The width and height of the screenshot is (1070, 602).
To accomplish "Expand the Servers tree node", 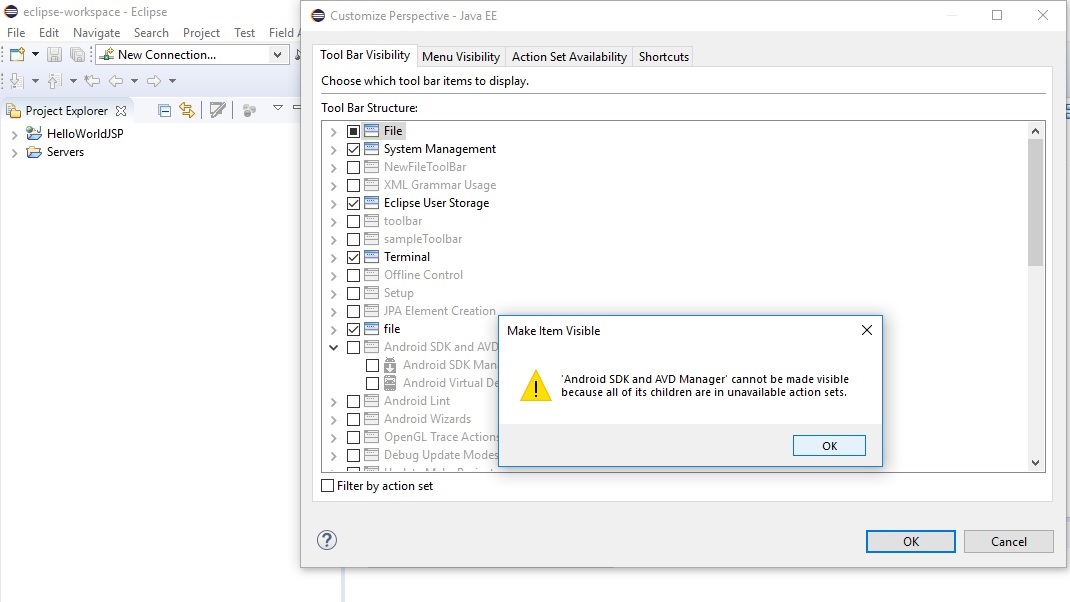I will click(14, 153).
